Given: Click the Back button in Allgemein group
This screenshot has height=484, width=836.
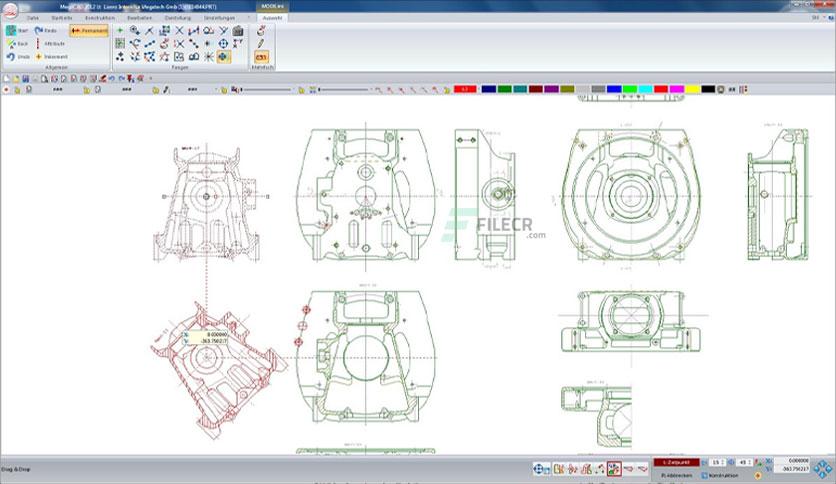Looking at the screenshot, I should [x=17, y=44].
